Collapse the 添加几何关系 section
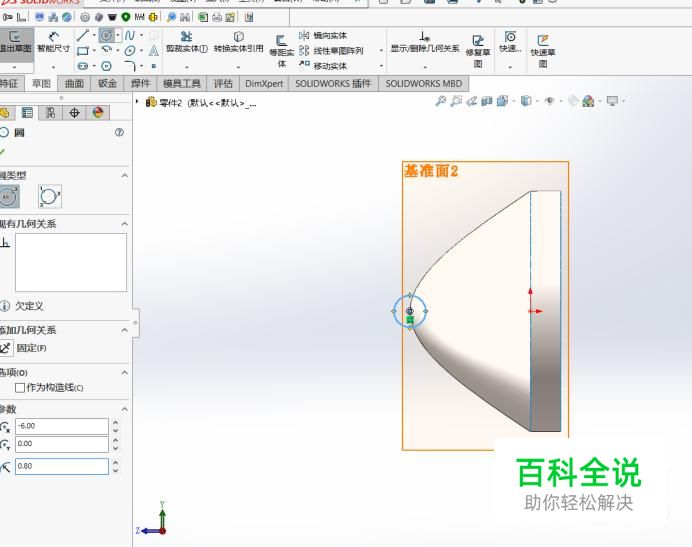The image size is (692, 547). tap(124, 330)
